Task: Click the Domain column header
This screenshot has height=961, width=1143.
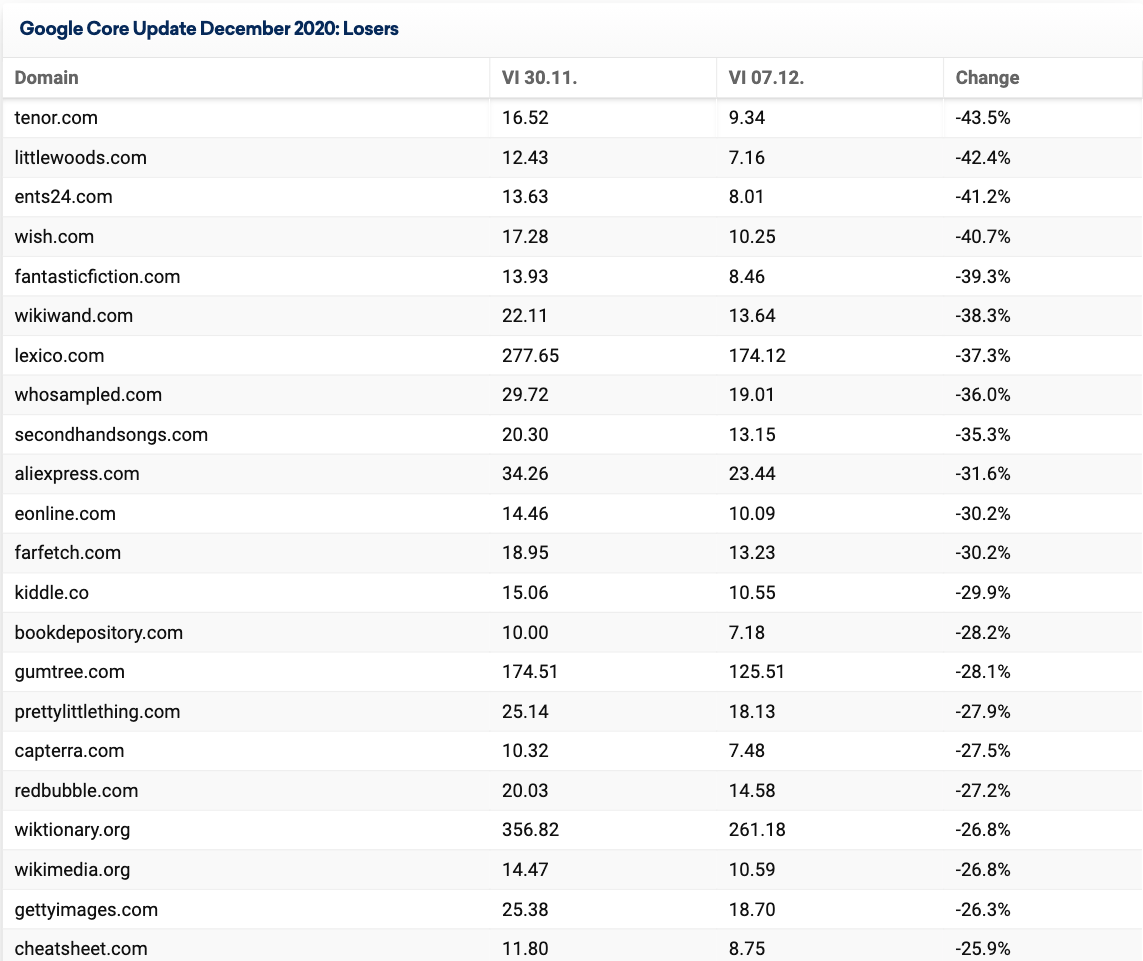Action: (47, 78)
